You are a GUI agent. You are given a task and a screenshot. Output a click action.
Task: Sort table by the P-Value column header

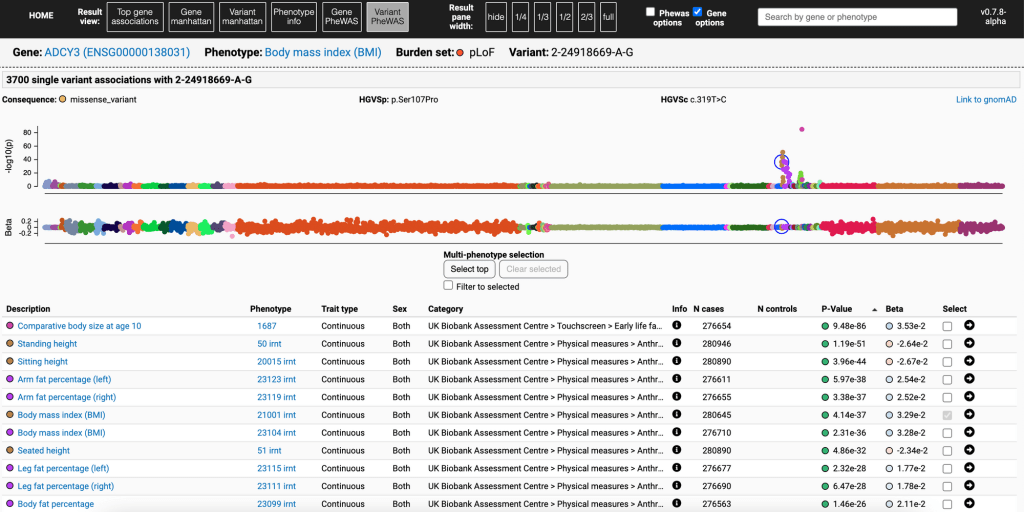[x=836, y=309]
